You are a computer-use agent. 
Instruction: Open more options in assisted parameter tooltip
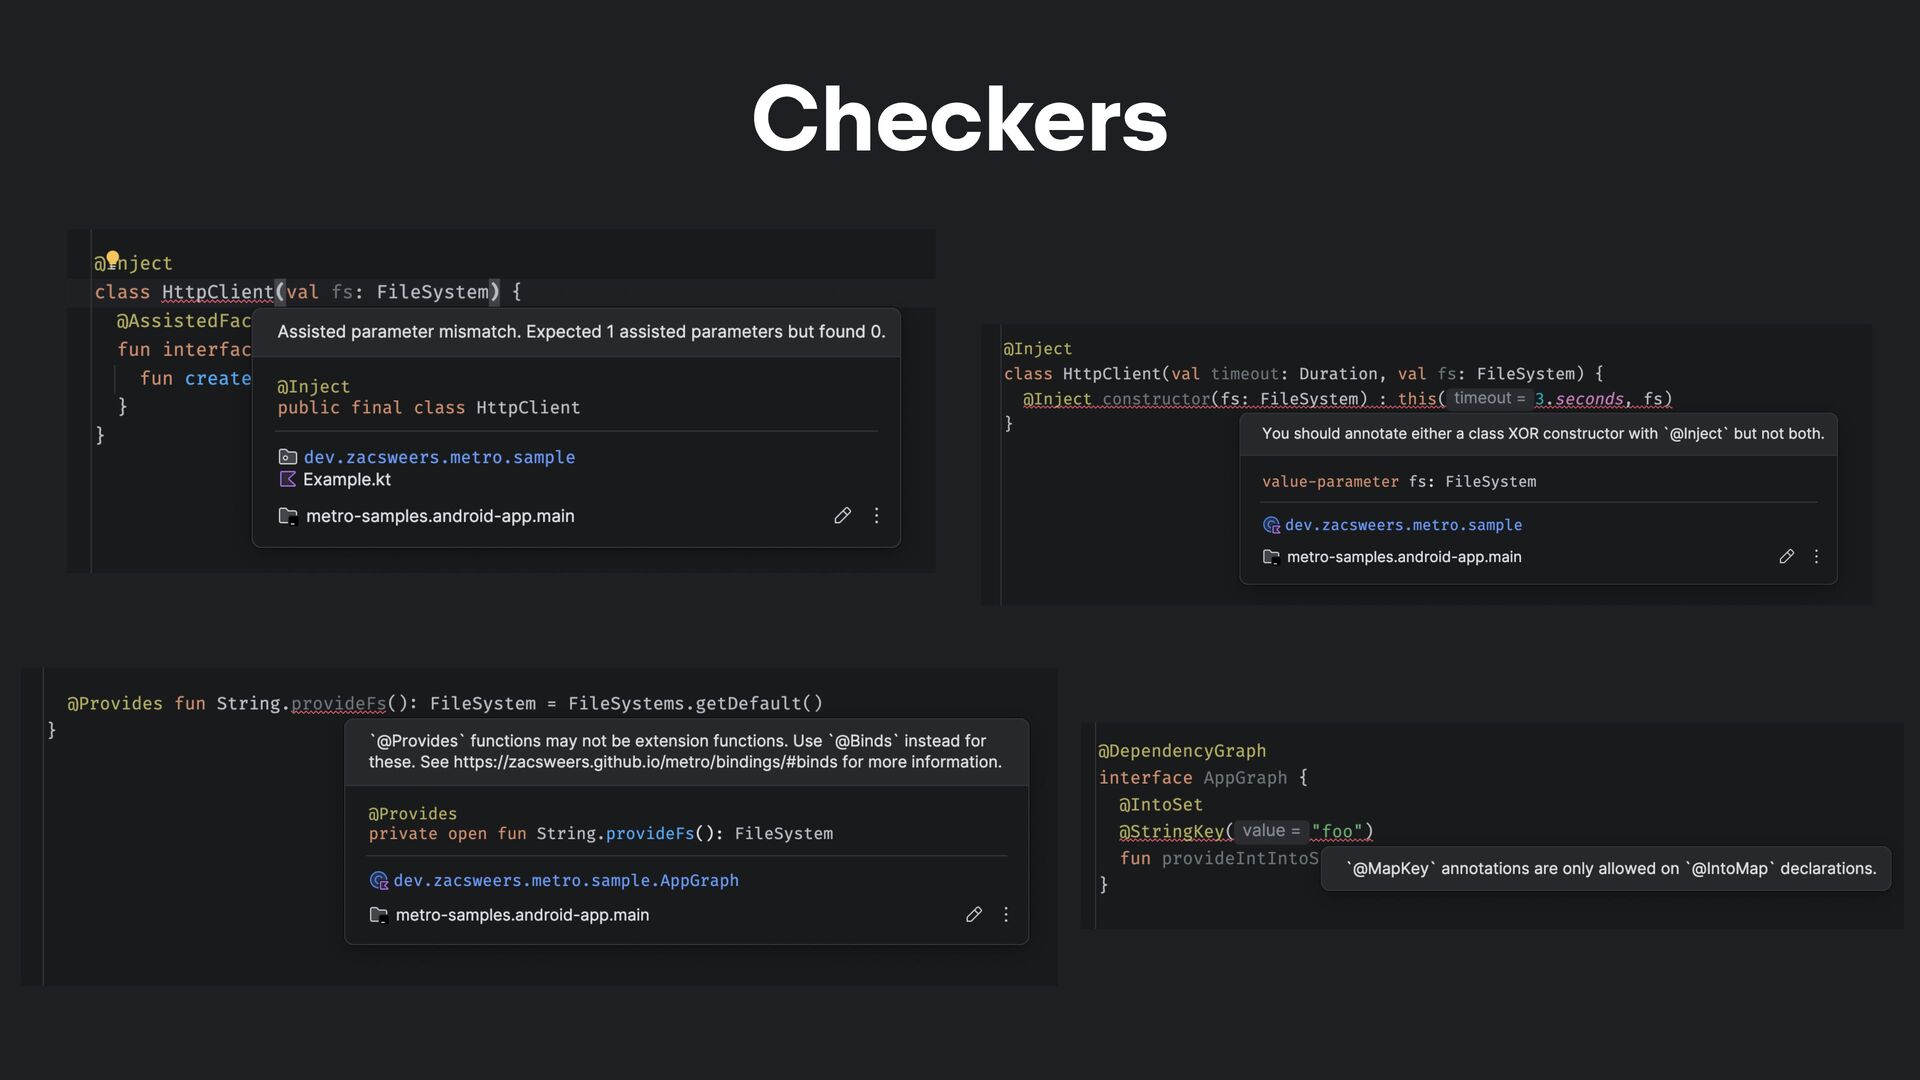(876, 516)
